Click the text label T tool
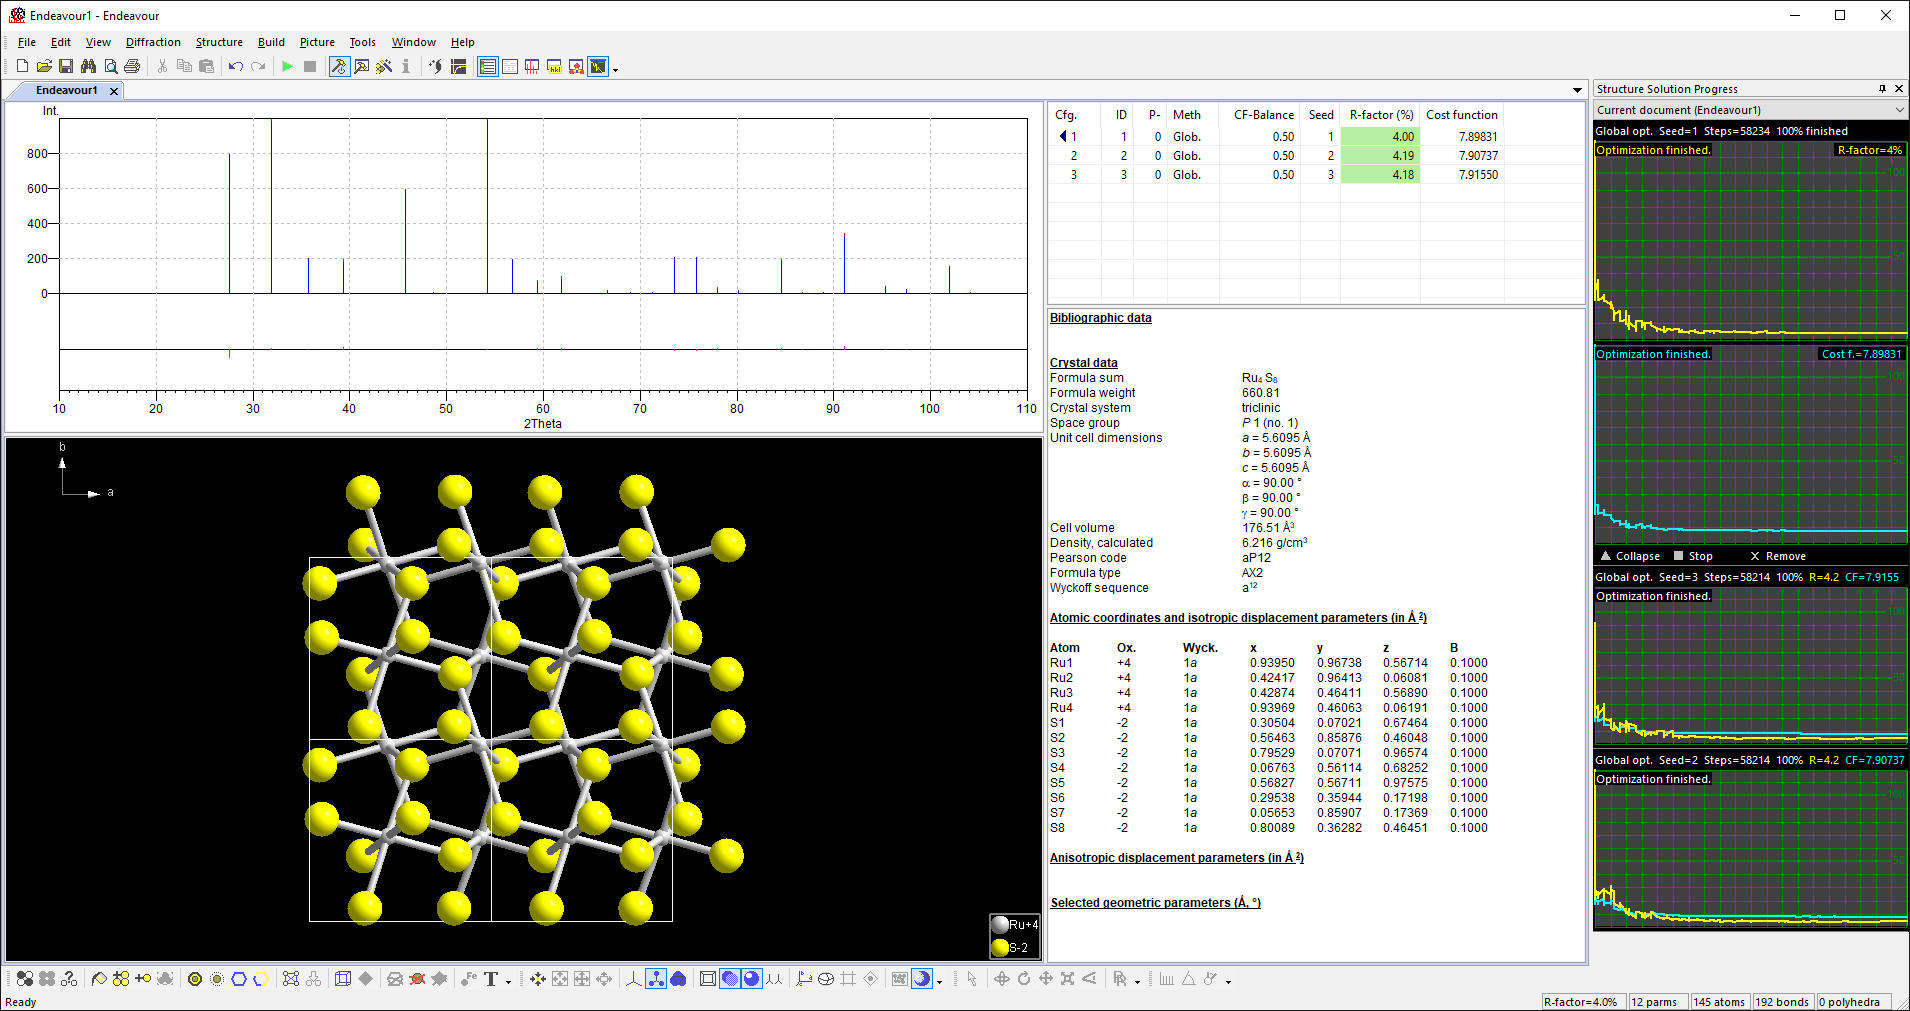Image resolution: width=1910 pixels, height=1011 pixels. tap(491, 979)
